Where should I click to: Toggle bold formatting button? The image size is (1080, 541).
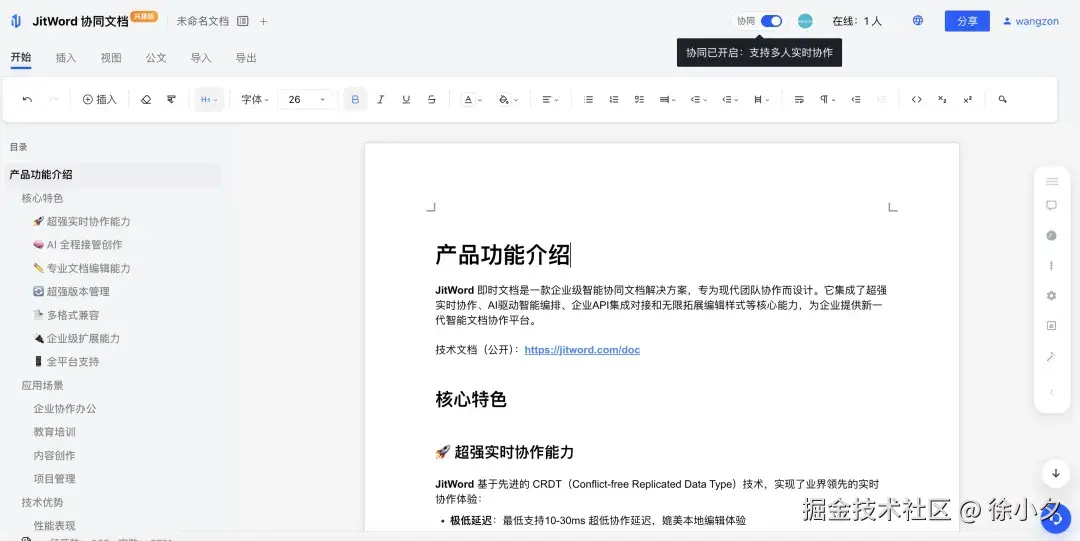[x=355, y=99]
